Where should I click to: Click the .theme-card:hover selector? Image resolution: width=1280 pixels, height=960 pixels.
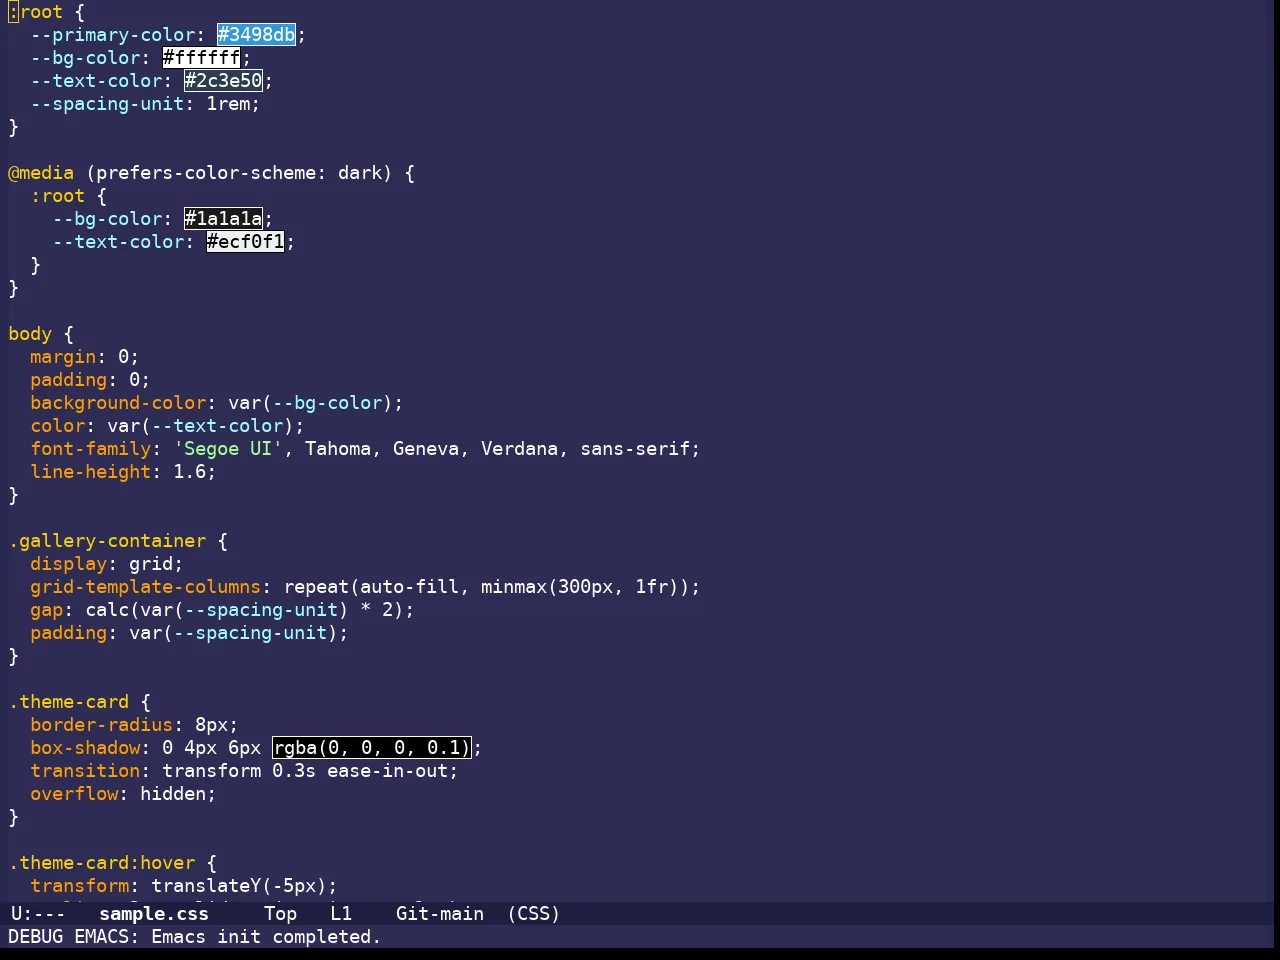pos(102,863)
